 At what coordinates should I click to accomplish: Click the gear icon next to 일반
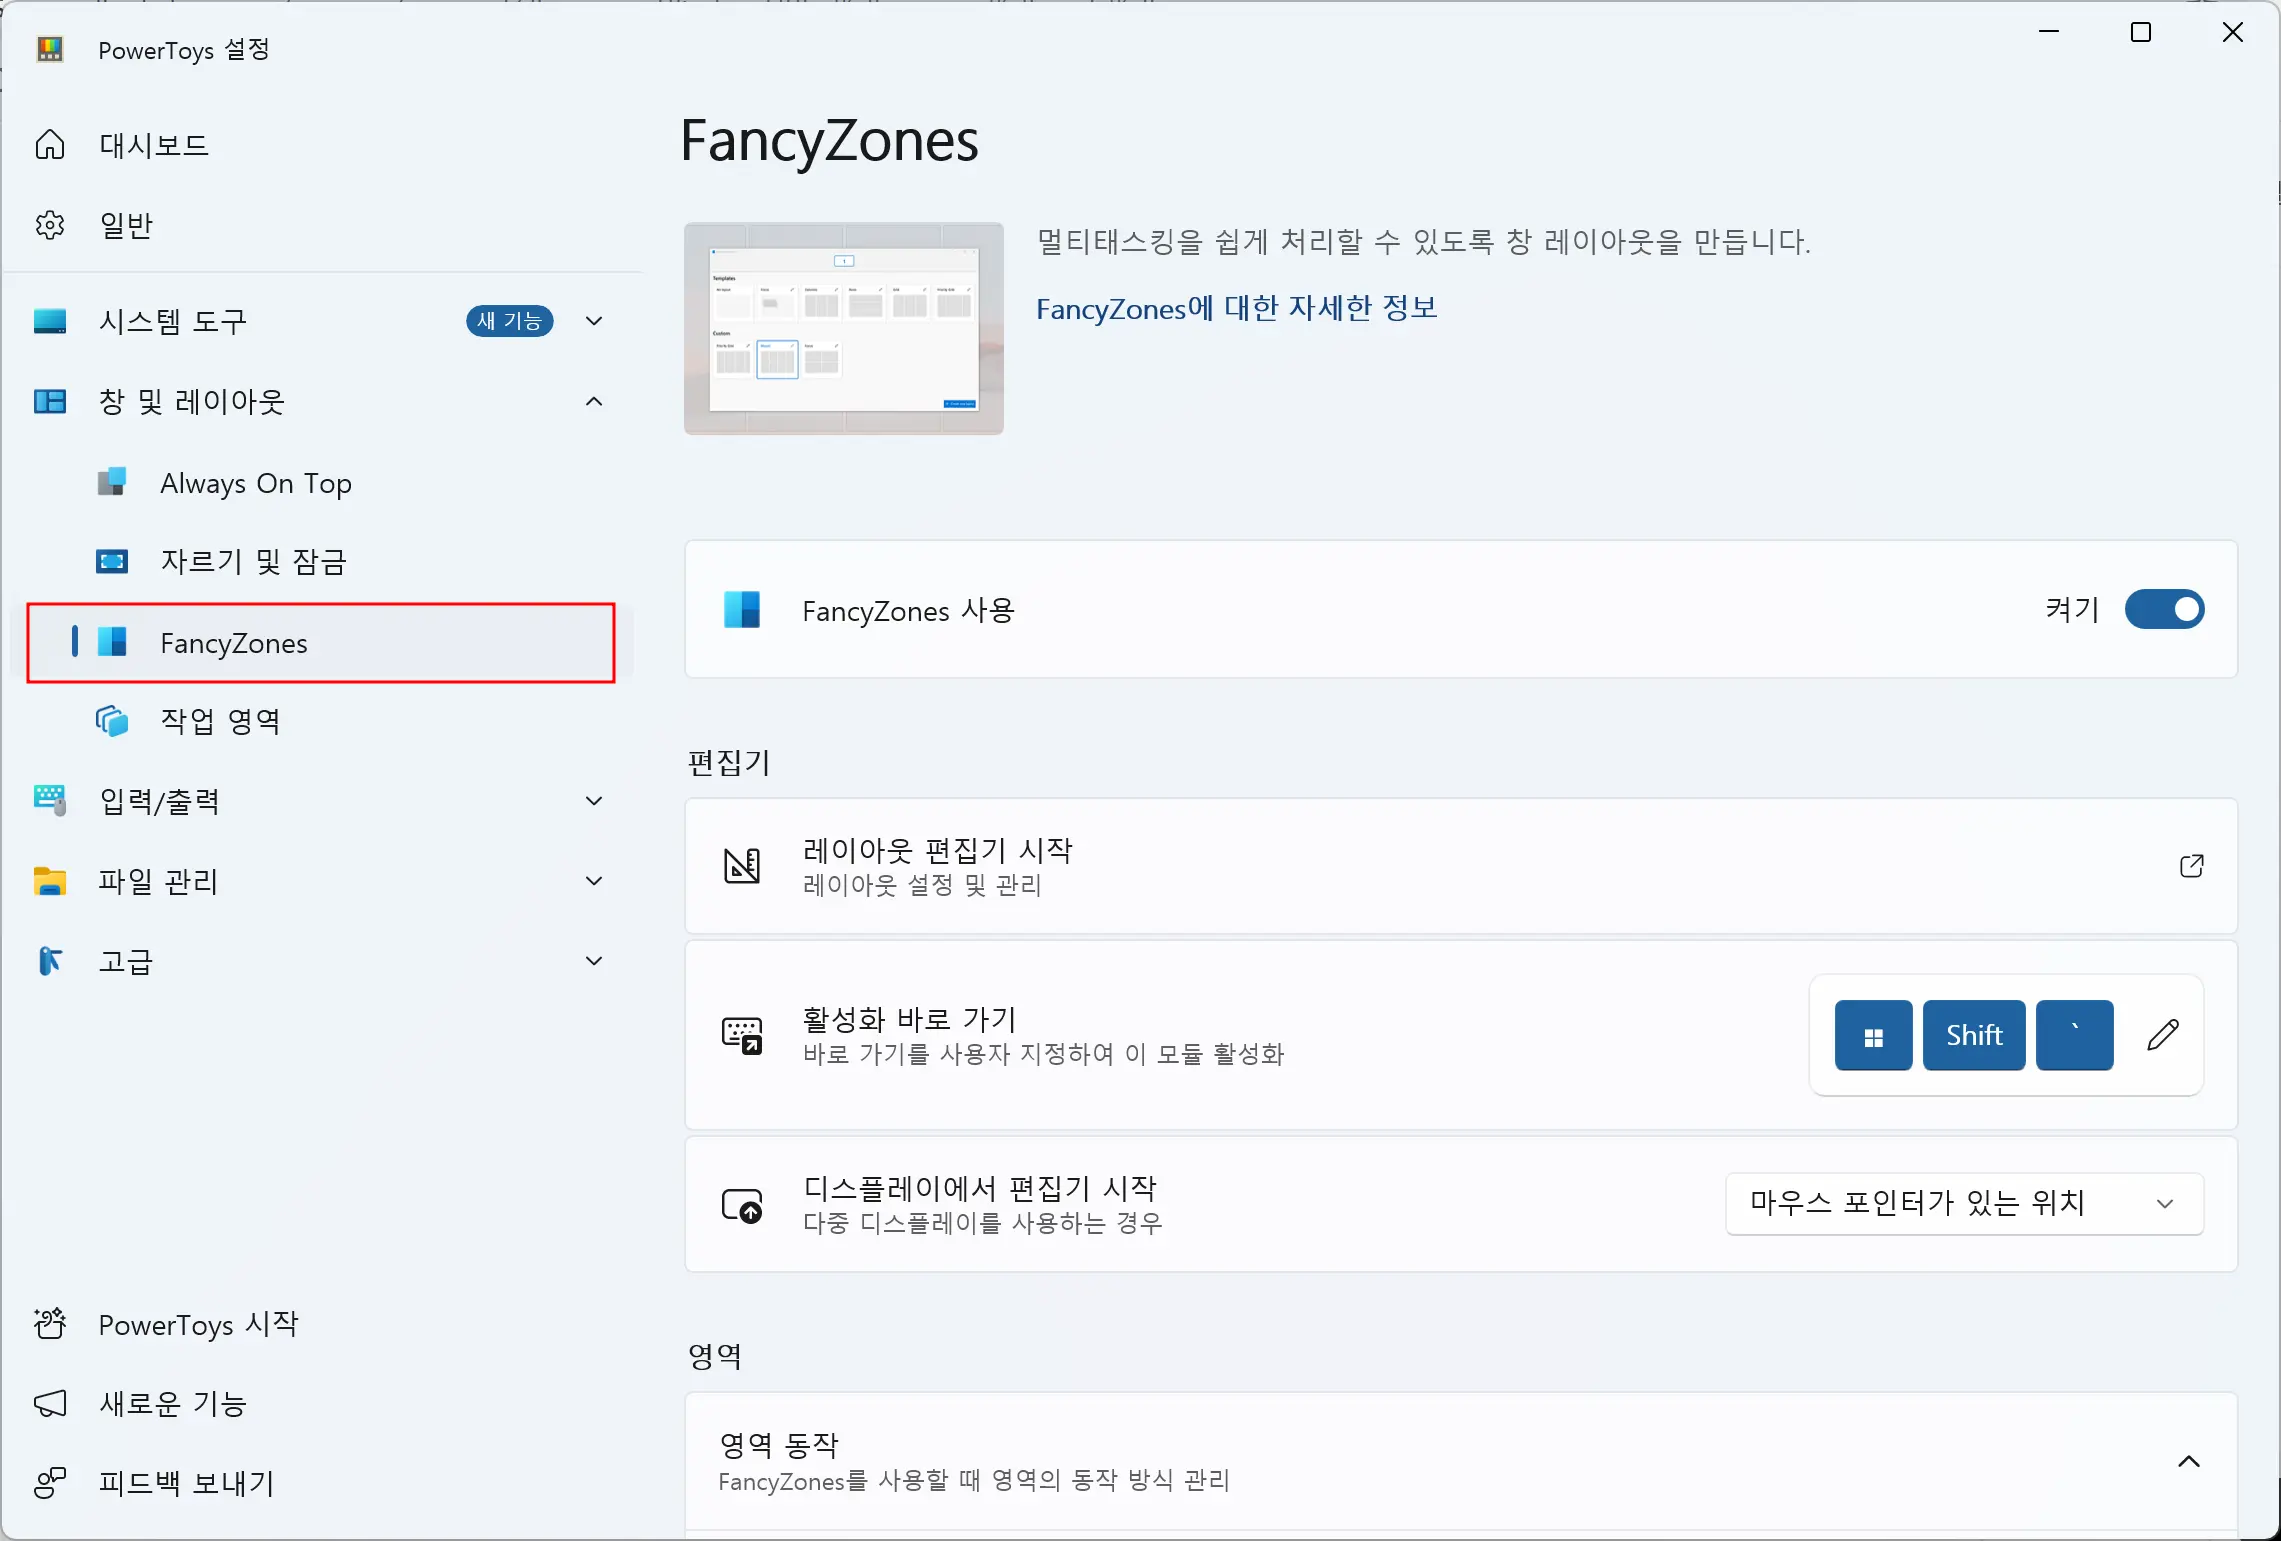click(49, 224)
